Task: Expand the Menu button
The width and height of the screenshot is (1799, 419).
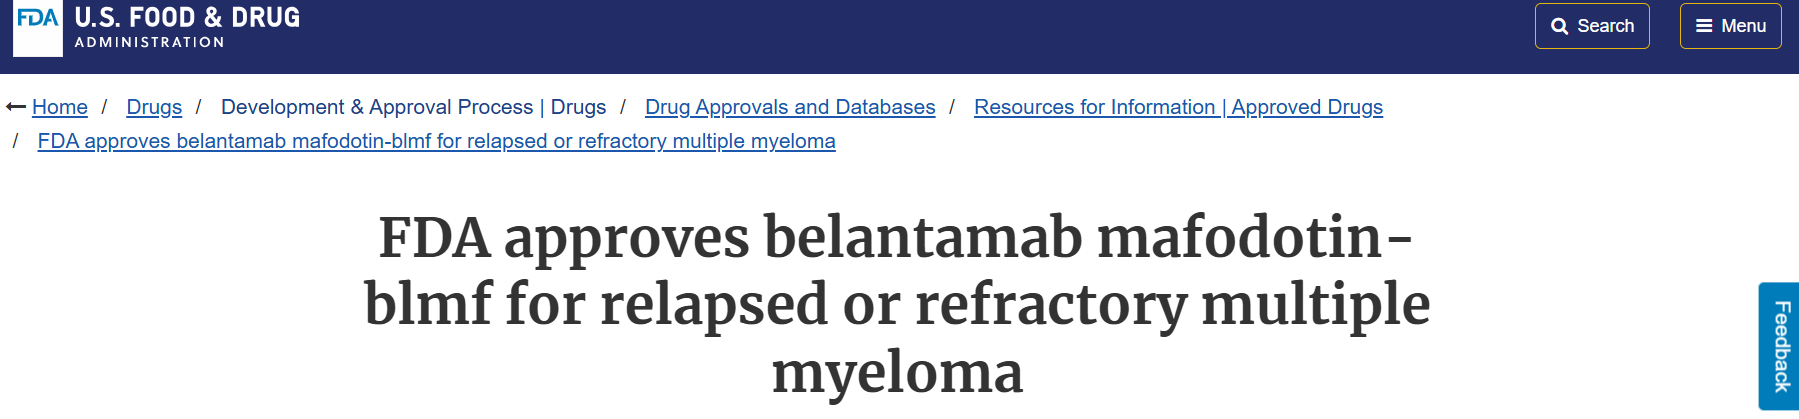Action: coord(1730,26)
